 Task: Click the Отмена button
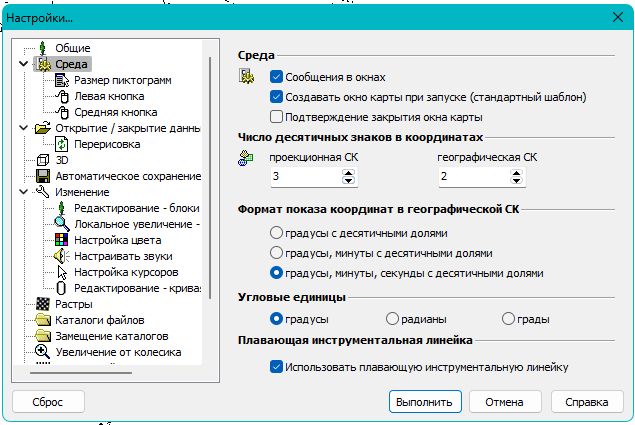tap(505, 402)
